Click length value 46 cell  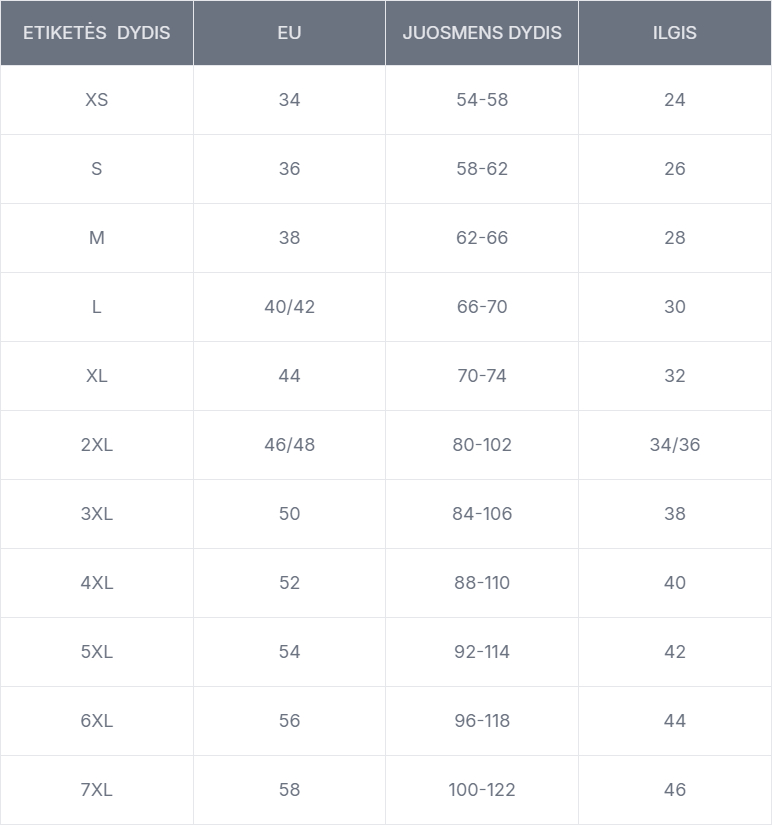click(675, 790)
